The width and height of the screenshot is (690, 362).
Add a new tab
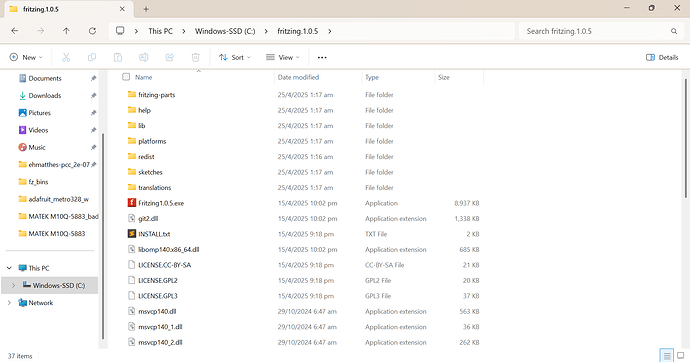[146, 9]
